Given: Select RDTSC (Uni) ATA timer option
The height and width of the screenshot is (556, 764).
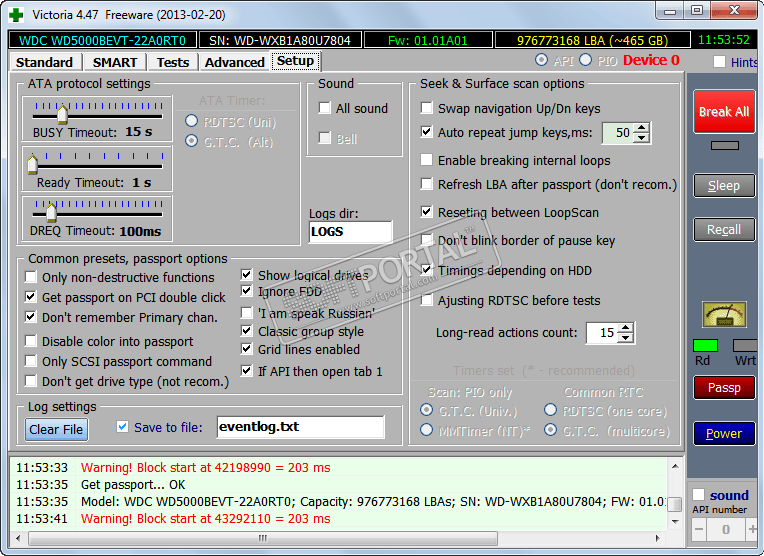Looking at the screenshot, I should 191,121.
